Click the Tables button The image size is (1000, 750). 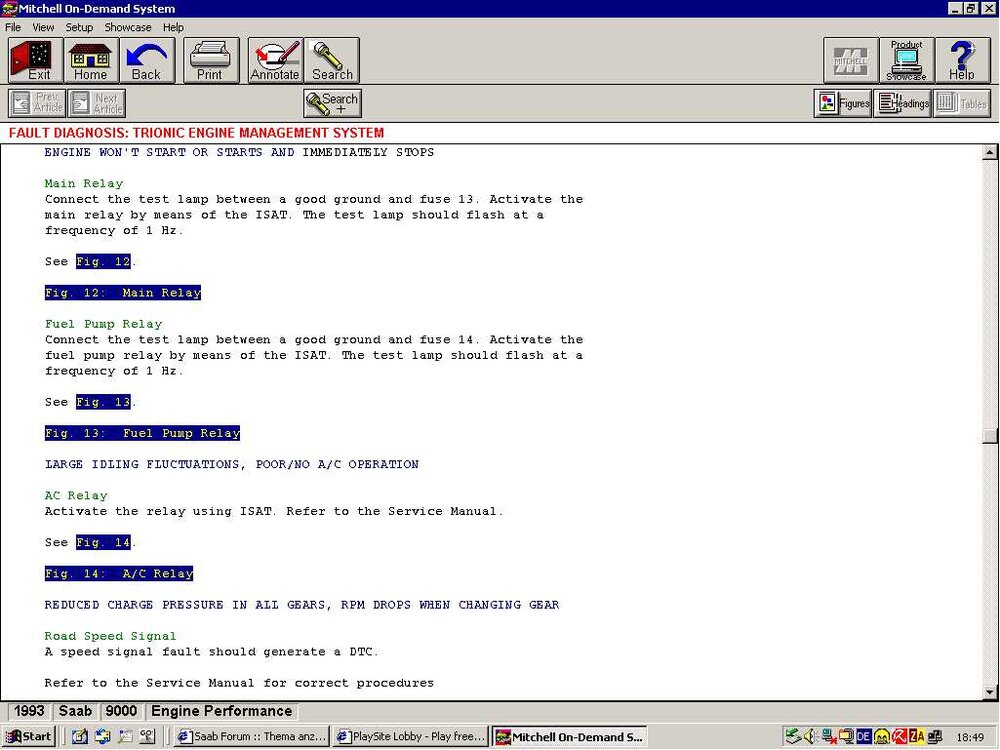tap(962, 103)
